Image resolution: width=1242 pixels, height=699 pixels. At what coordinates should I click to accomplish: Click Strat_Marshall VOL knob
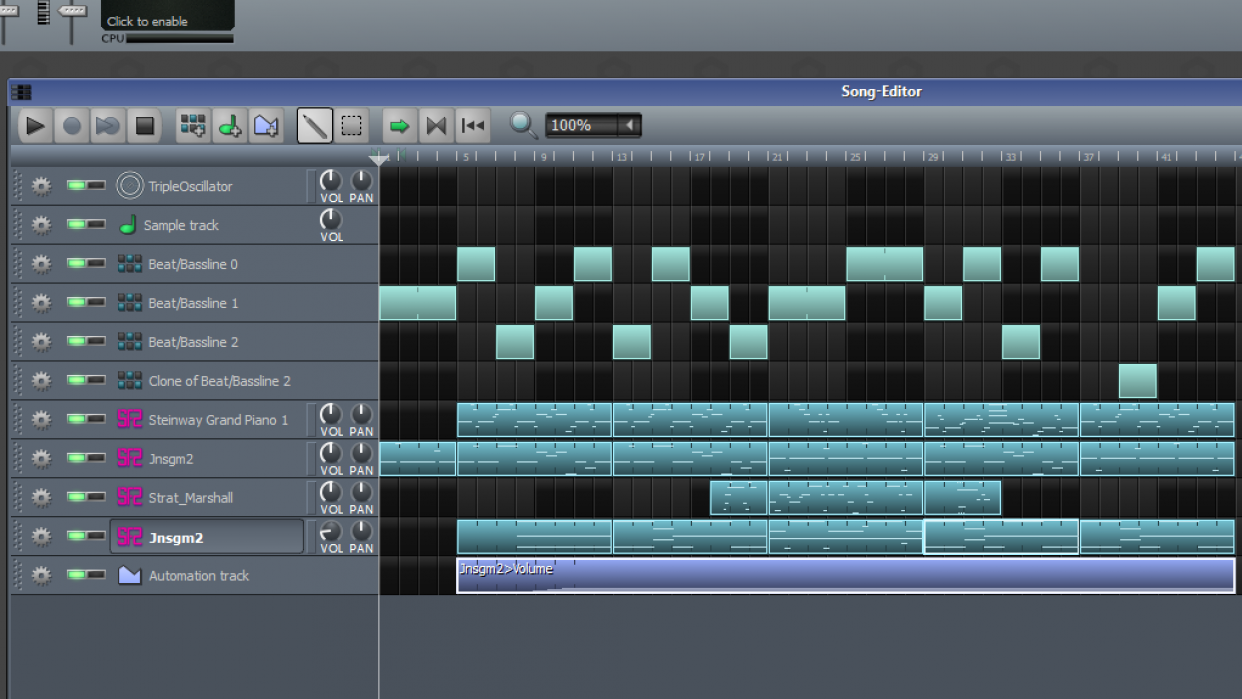pyautogui.click(x=331, y=492)
